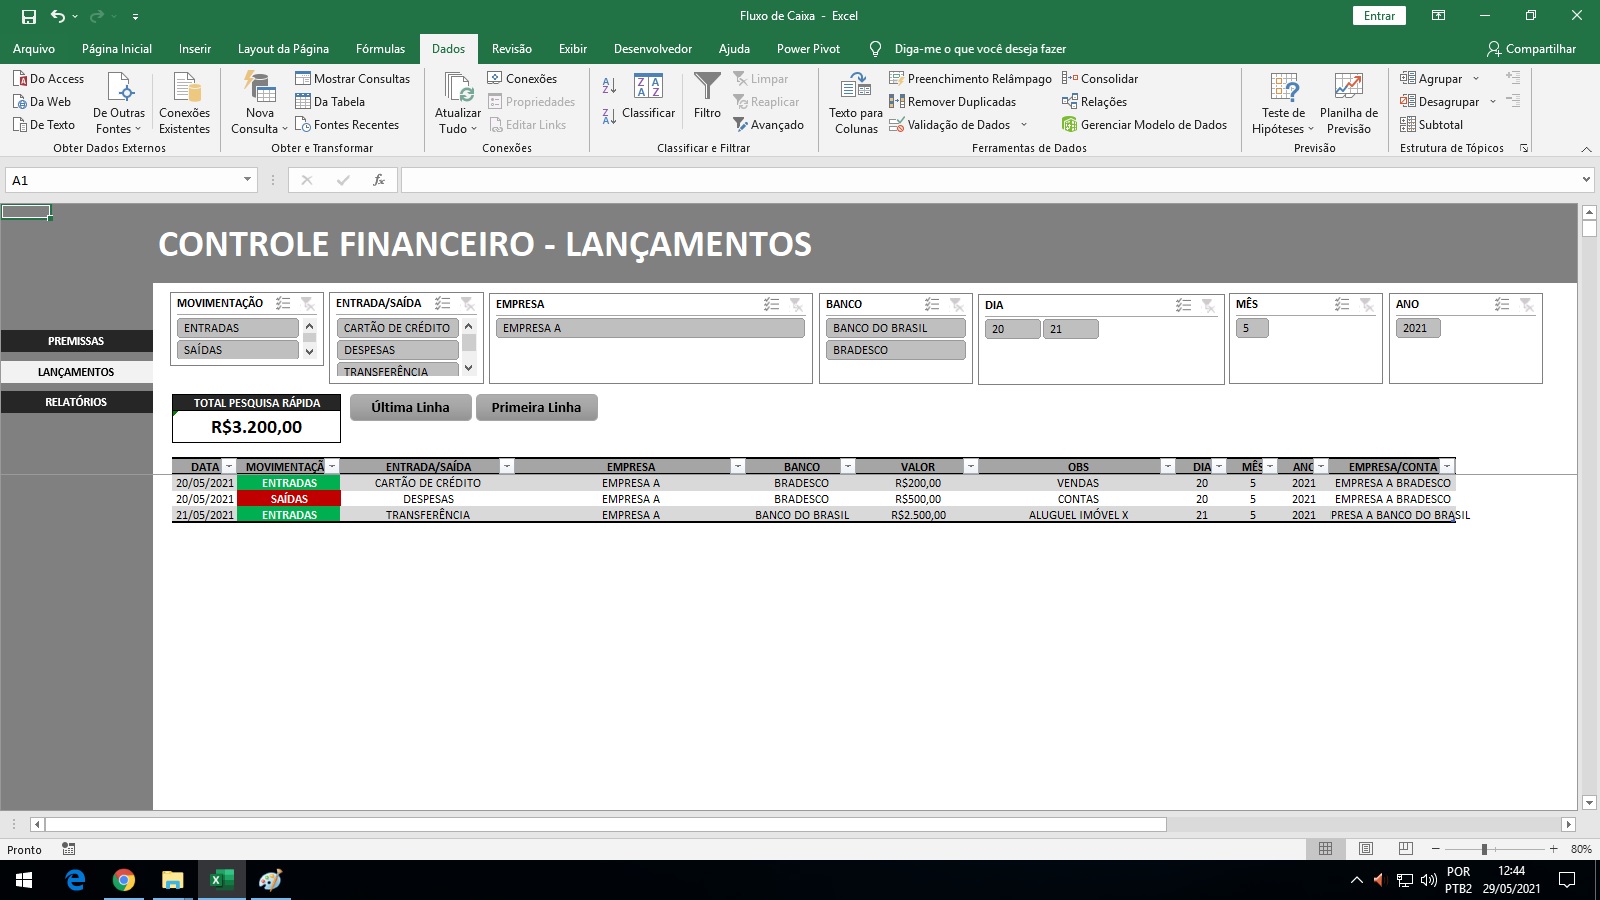Click Preenchimento Relâmpago
Screen dimensions: 1600x900
click(x=970, y=79)
